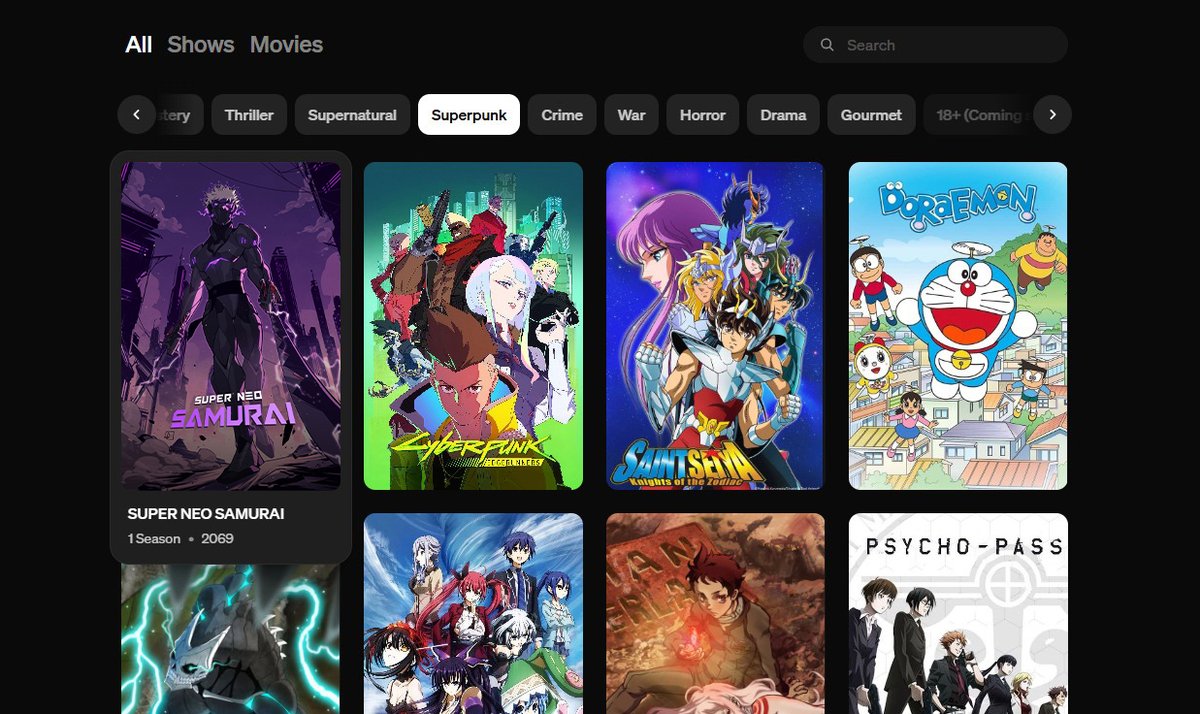Open the Super Neo Samurai poster
Image resolution: width=1200 pixels, height=714 pixels.
coord(231,326)
